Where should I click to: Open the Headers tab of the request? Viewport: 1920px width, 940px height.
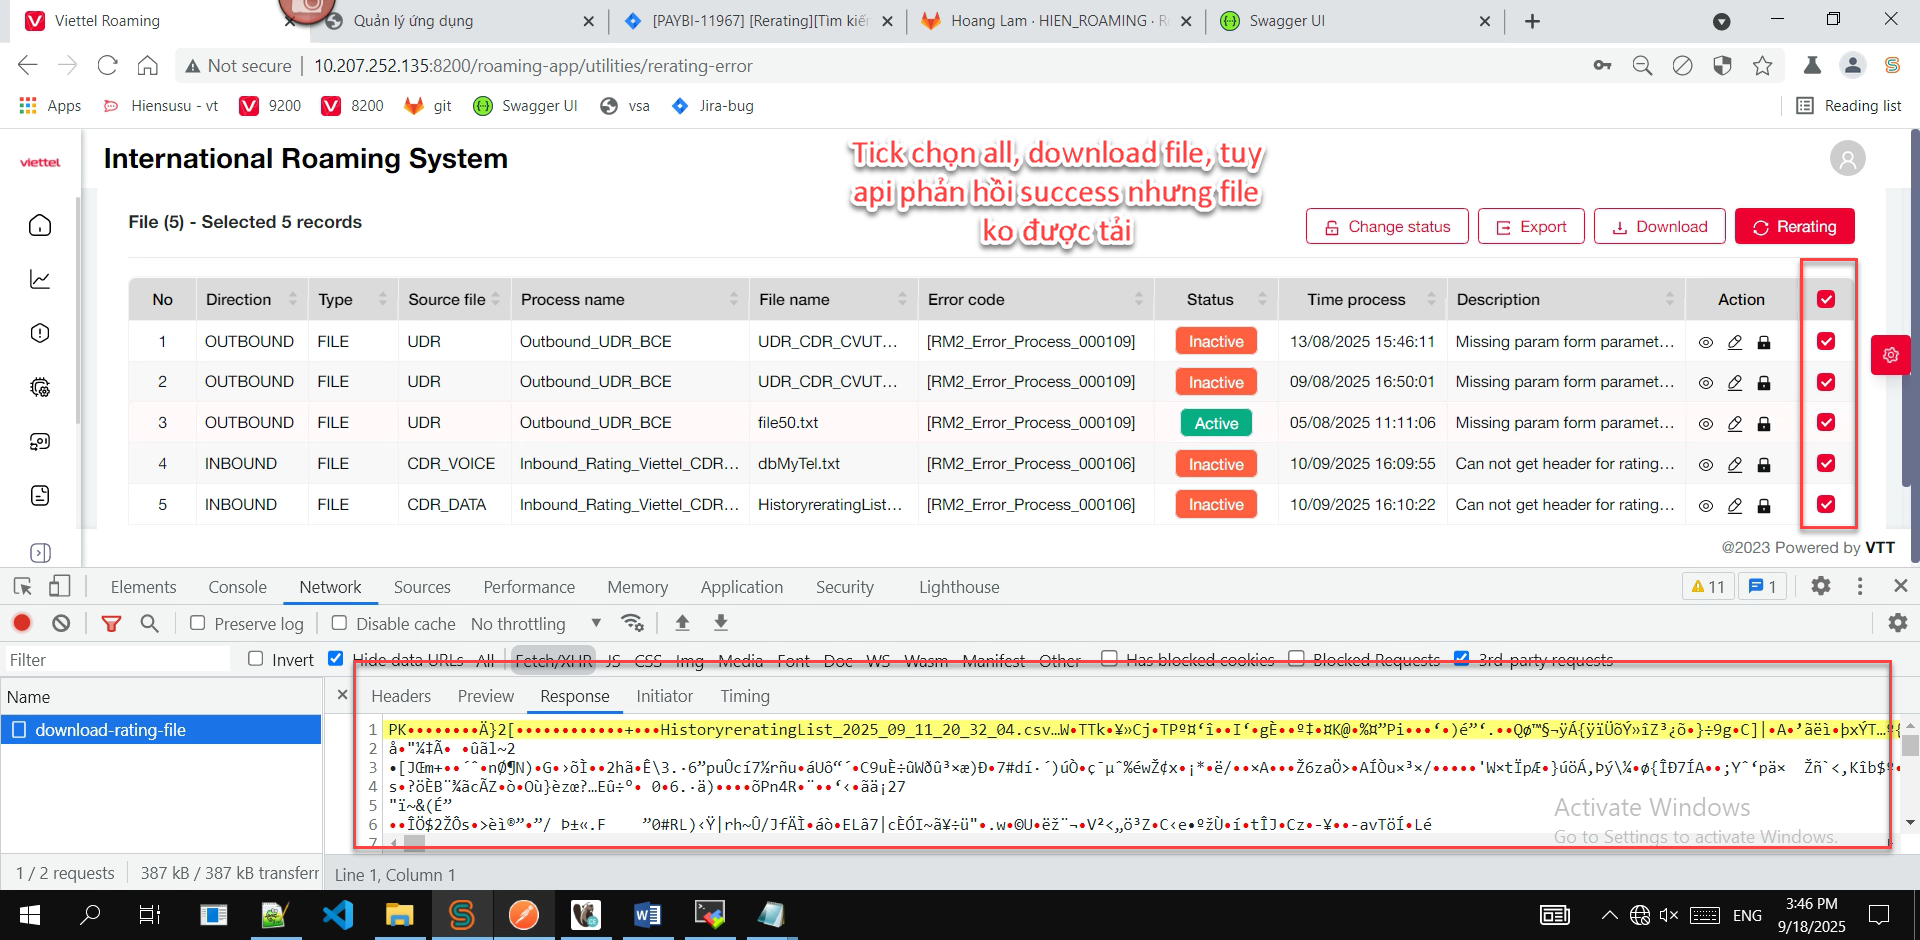click(x=401, y=696)
